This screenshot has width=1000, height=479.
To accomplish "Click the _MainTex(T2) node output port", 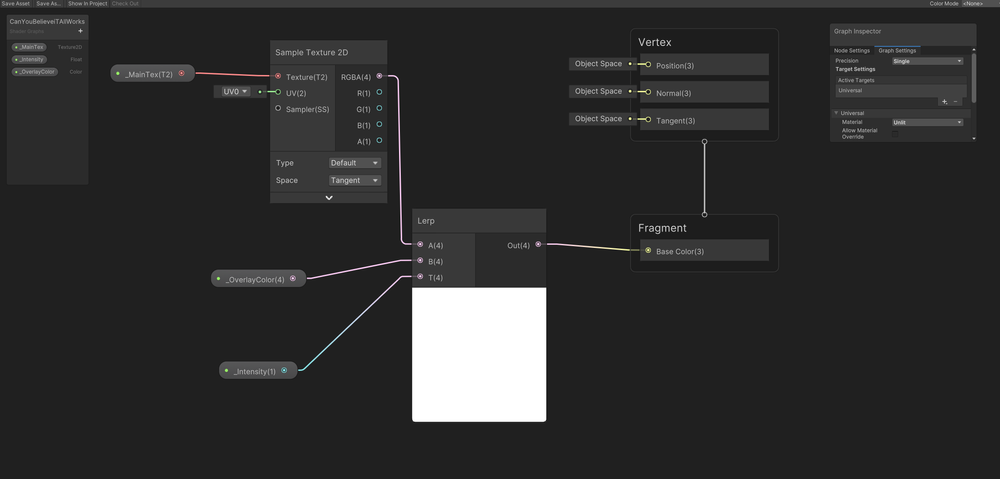I will (x=182, y=73).
